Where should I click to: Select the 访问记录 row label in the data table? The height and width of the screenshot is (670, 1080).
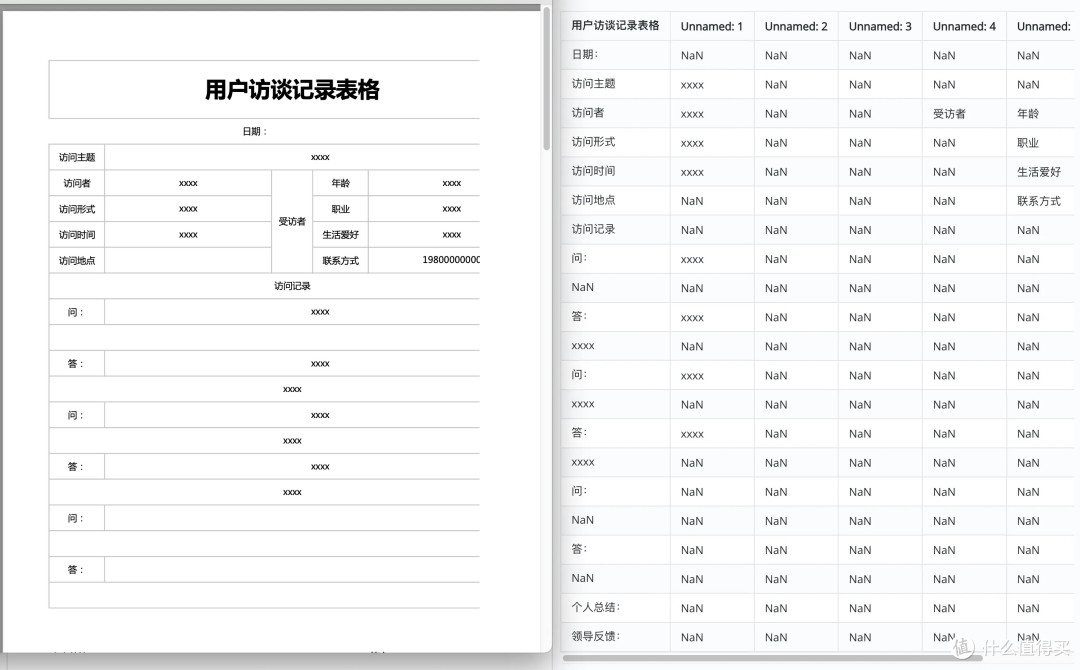(x=593, y=229)
